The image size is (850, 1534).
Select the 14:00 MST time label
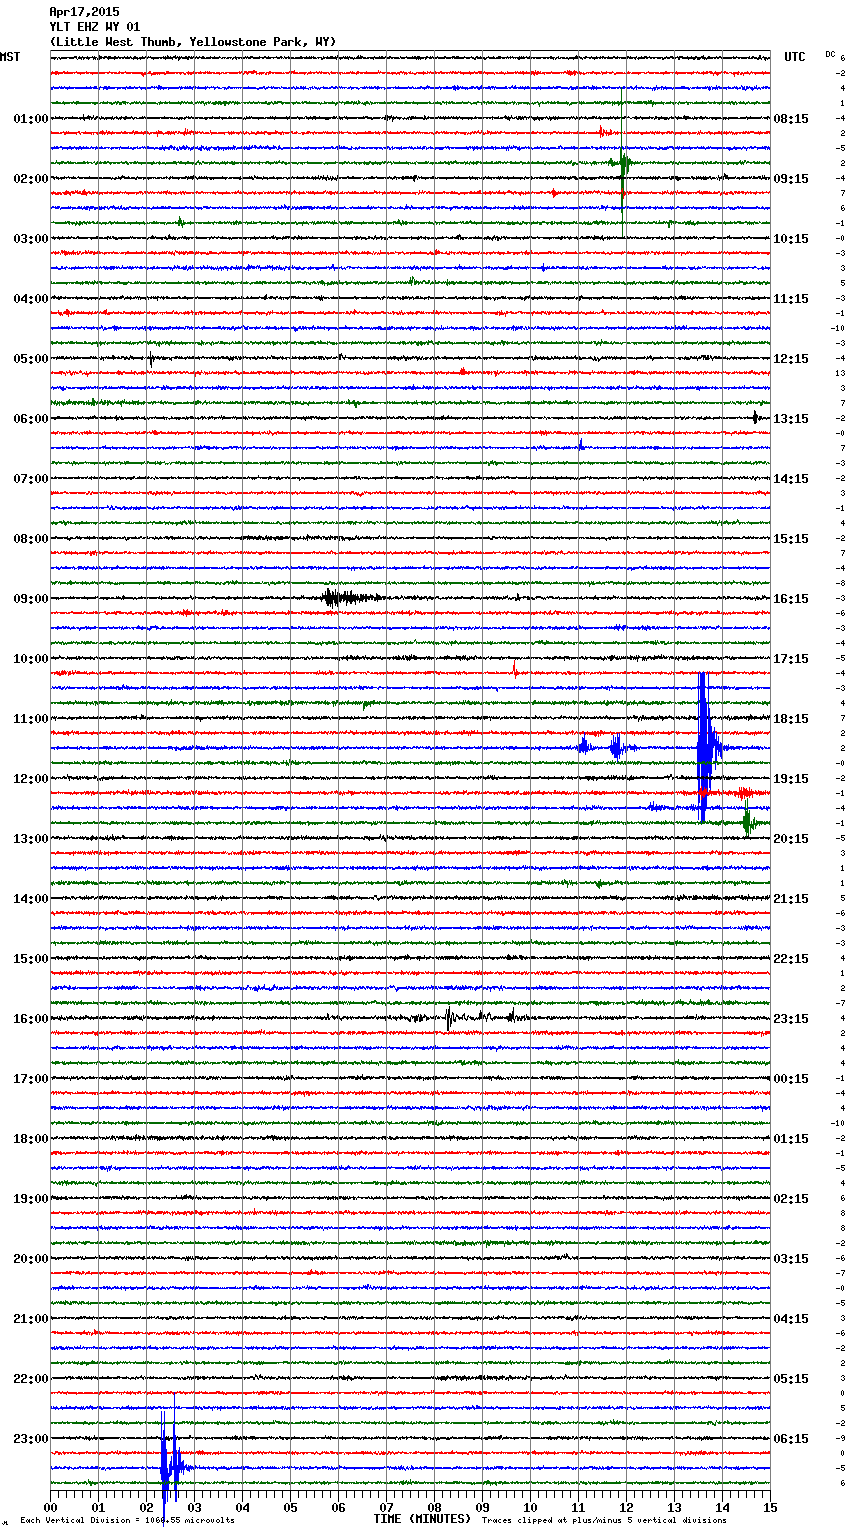point(31,899)
